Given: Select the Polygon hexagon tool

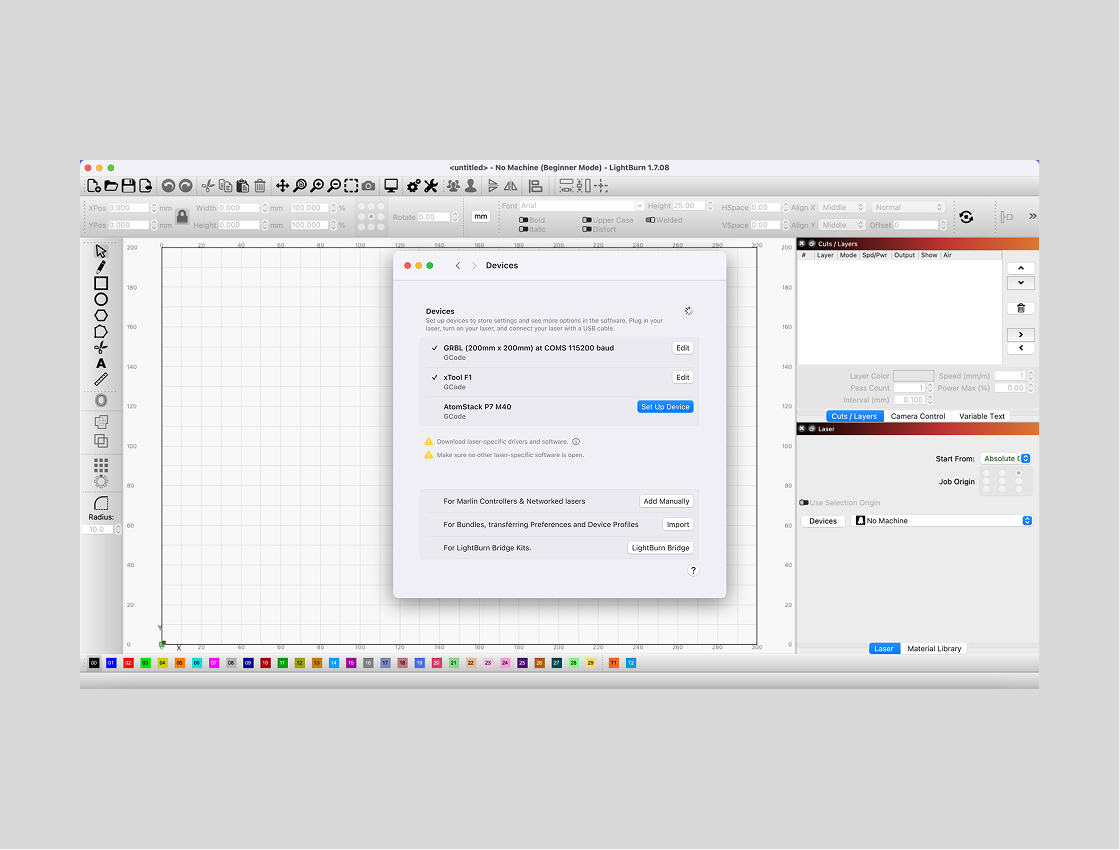Looking at the screenshot, I should [x=101, y=316].
